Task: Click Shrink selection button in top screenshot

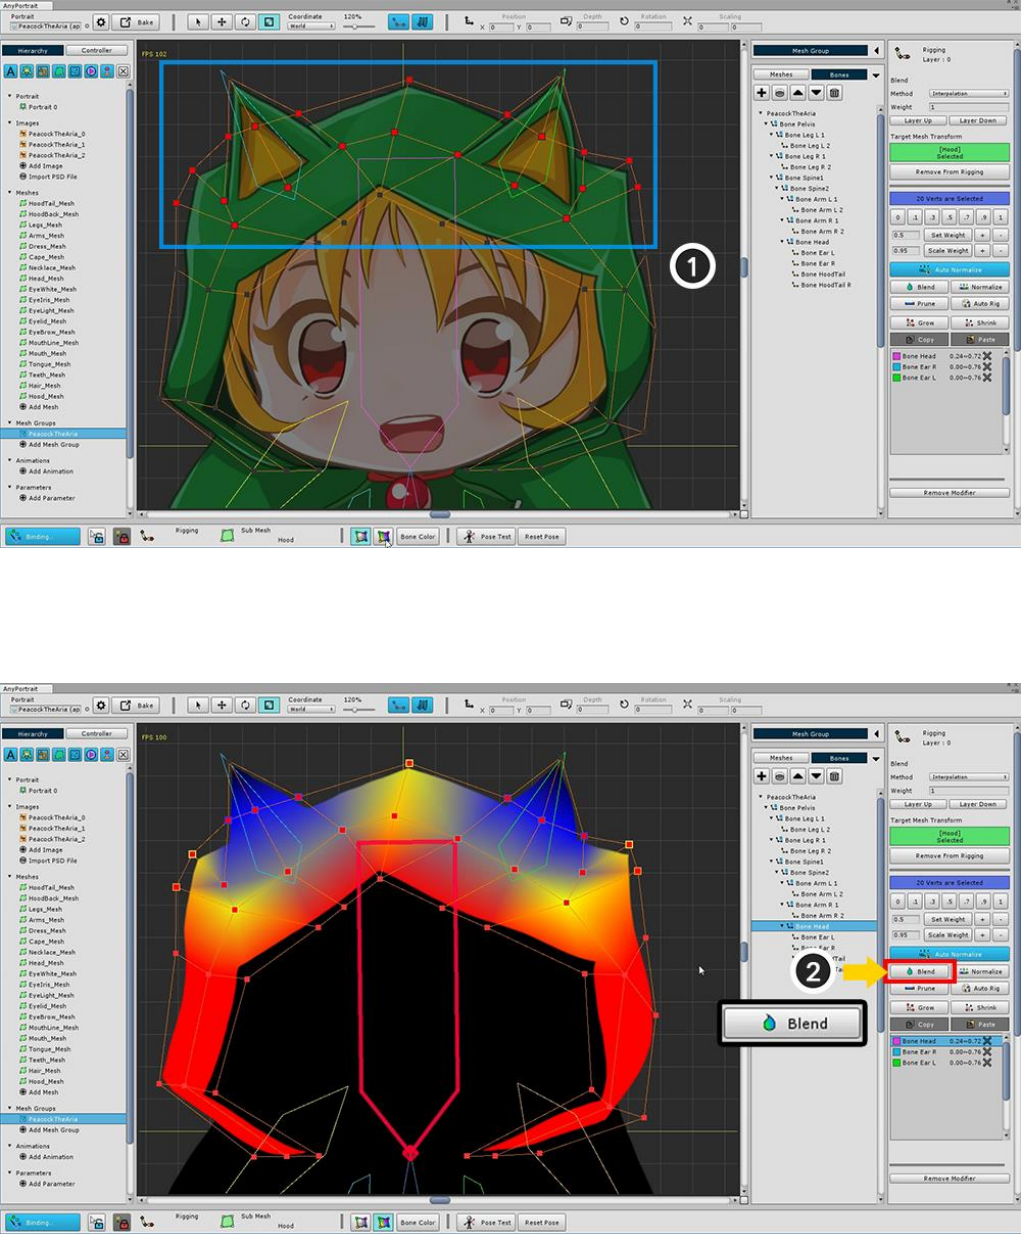Action: point(979,323)
